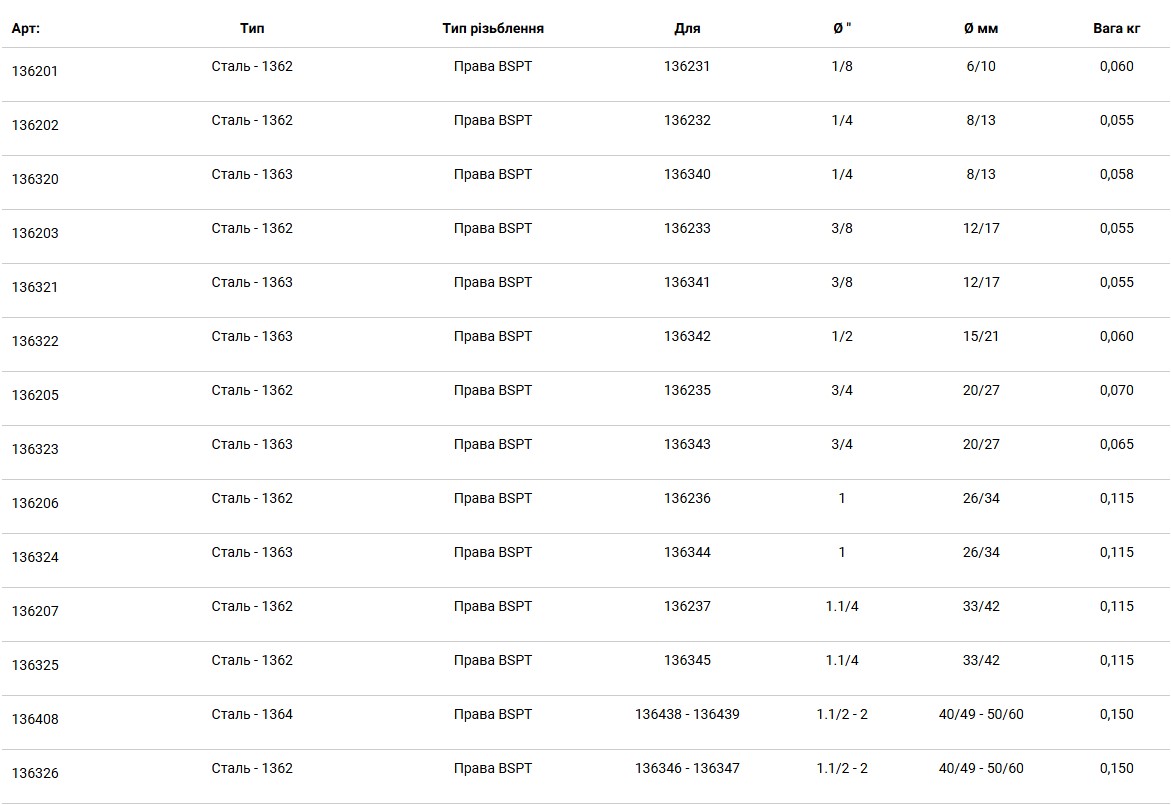Click article number 136322

tap(34, 341)
